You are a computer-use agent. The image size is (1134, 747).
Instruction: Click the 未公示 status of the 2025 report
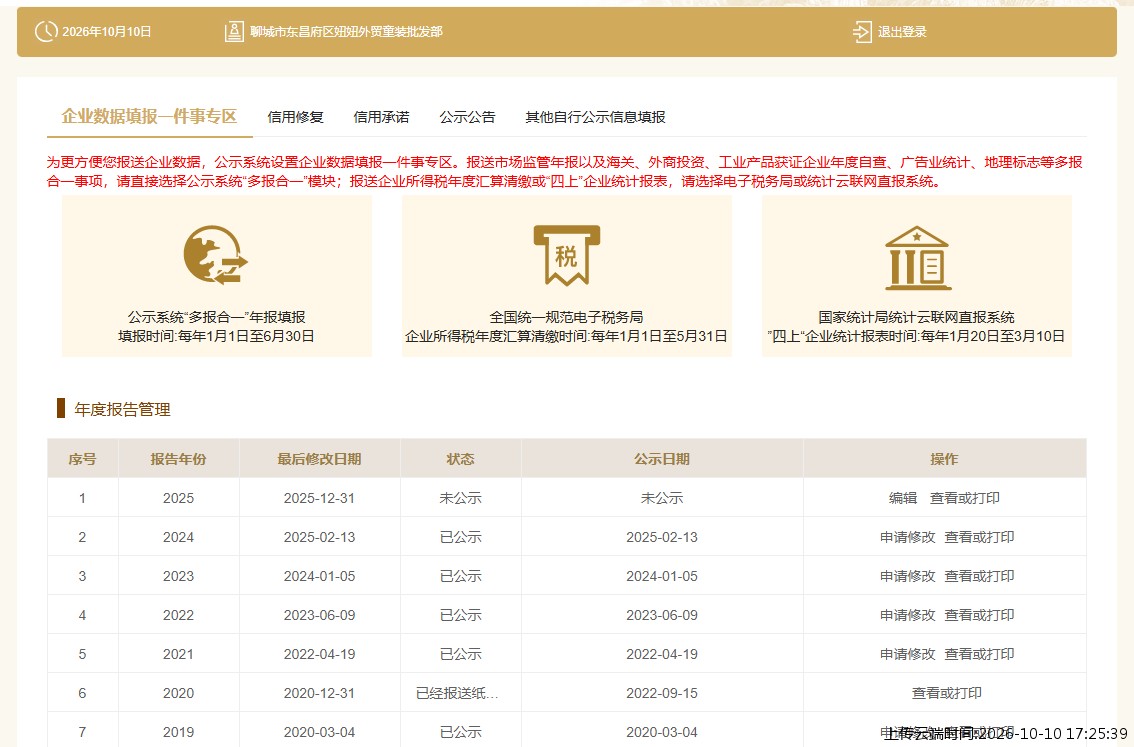click(460, 498)
